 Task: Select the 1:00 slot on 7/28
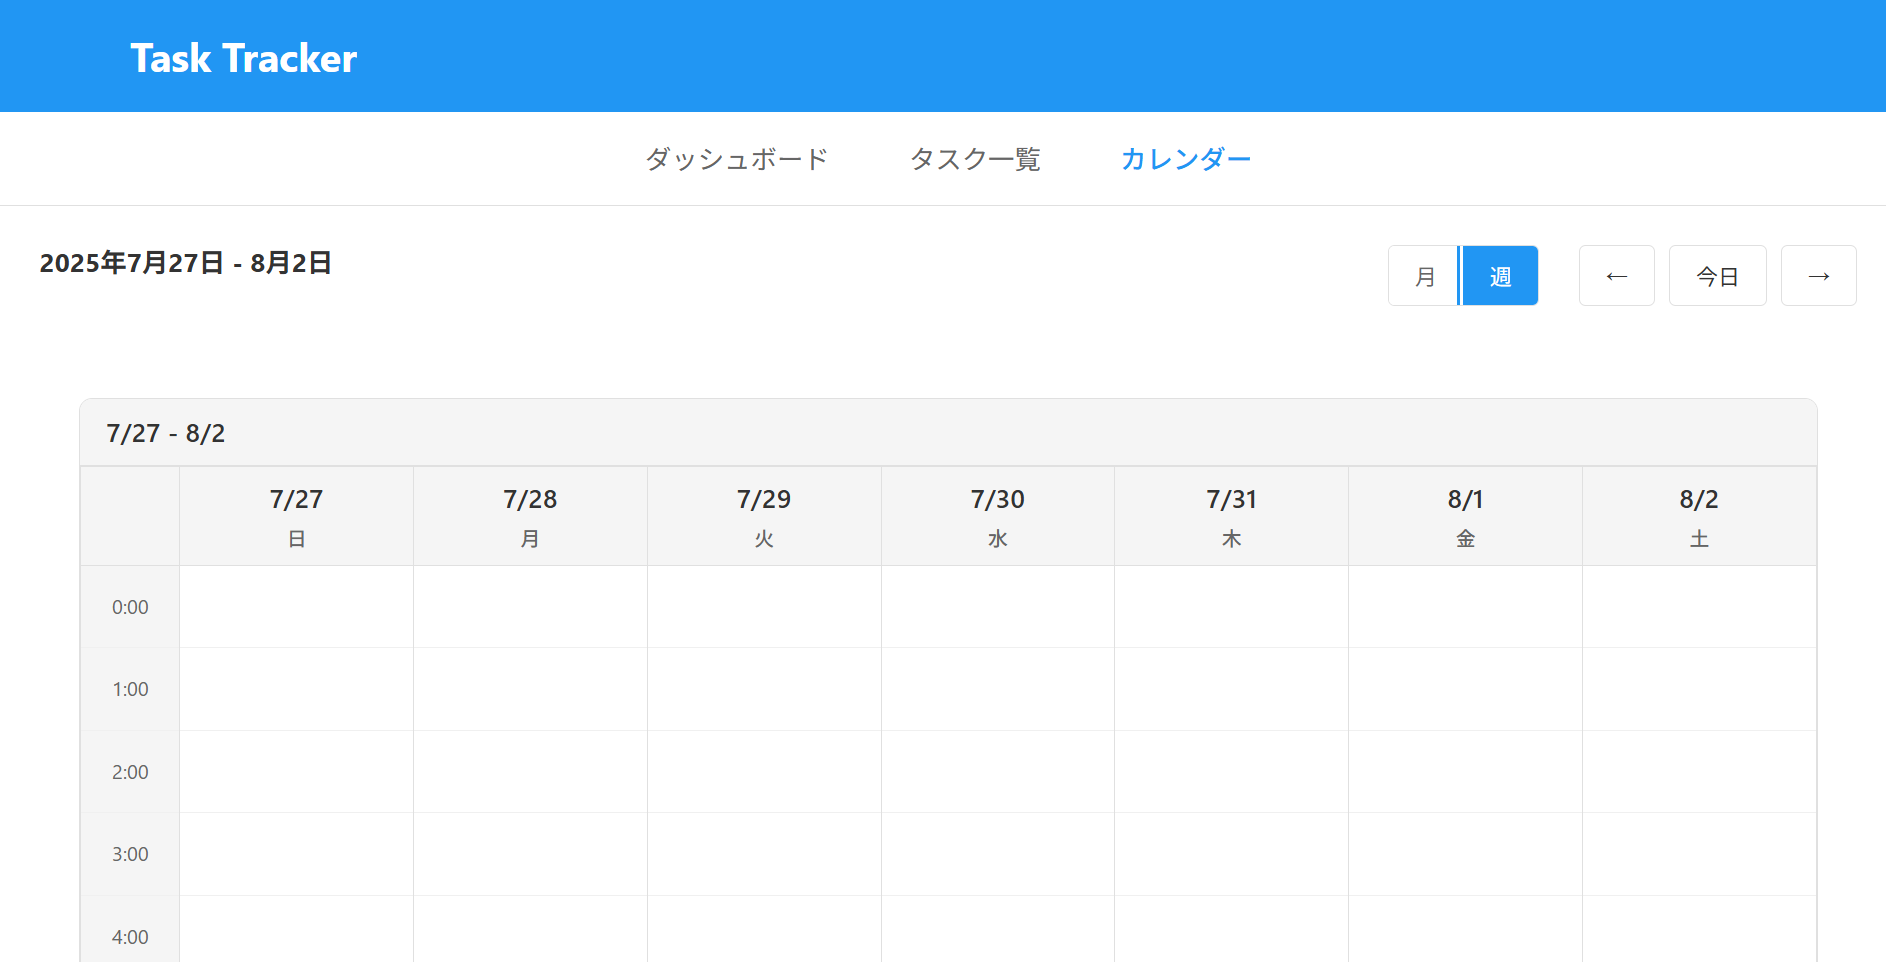(530, 689)
